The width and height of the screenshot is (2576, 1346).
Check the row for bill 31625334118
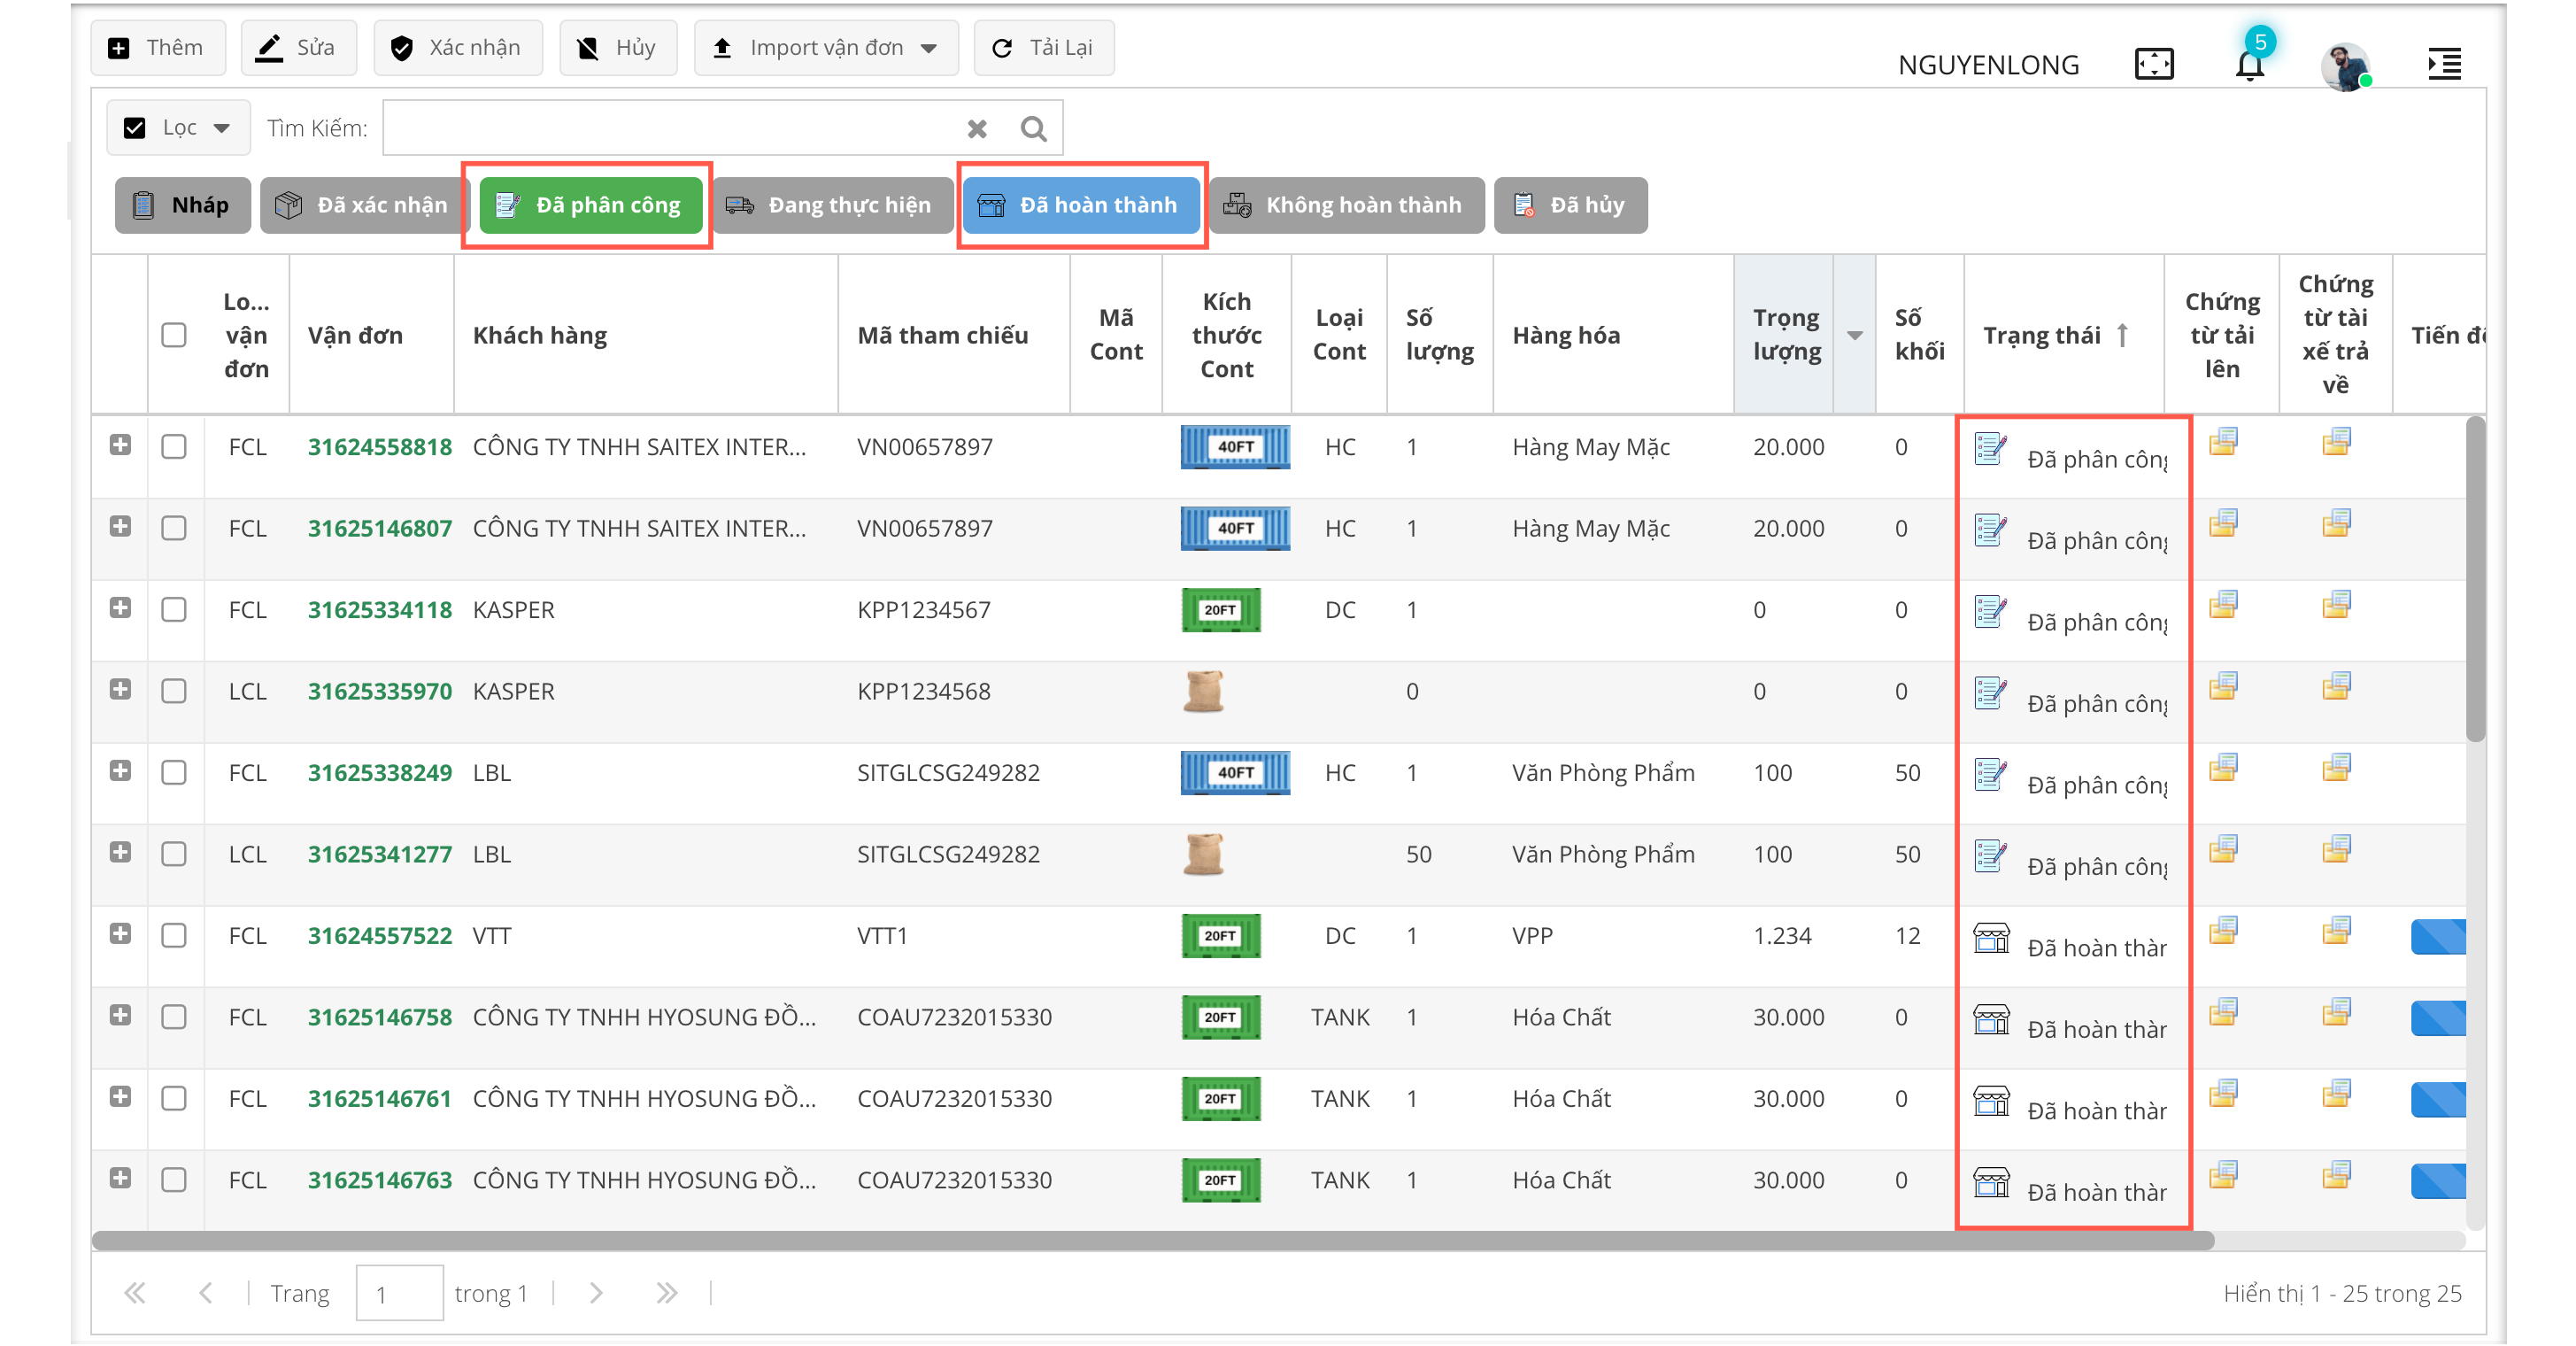point(174,610)
